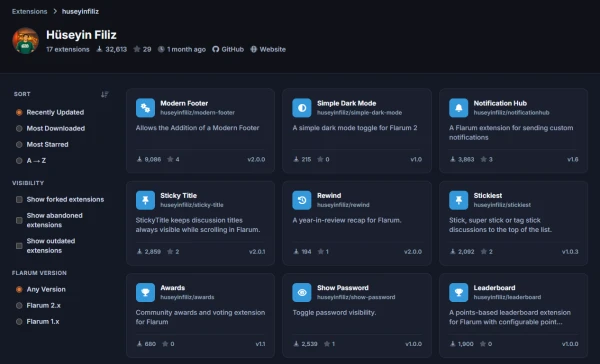Image resolution: width=600 pixels, height=364 pixels.
Task: Click huseyinfiliz/notificationhub package name
Action: click(511, 113)
